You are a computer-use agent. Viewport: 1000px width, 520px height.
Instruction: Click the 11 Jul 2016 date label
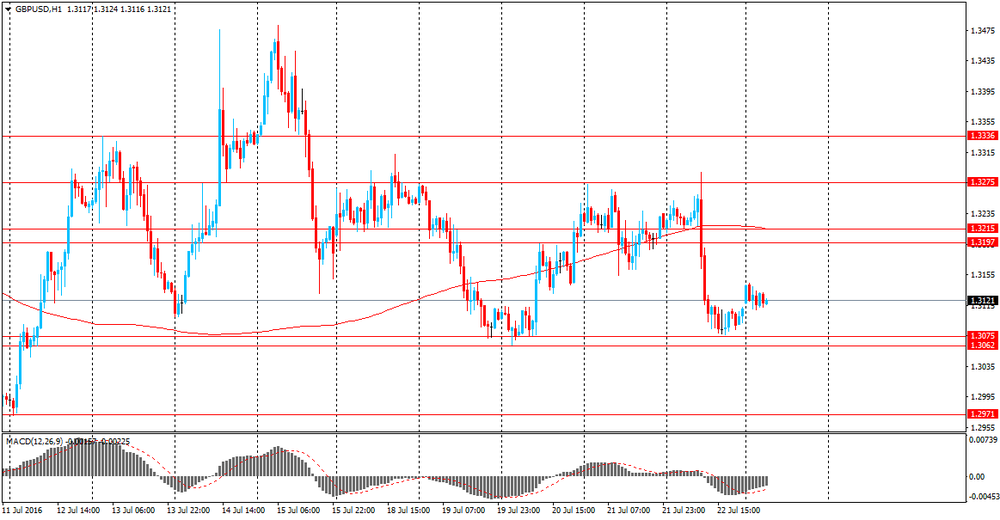(22, 510)
